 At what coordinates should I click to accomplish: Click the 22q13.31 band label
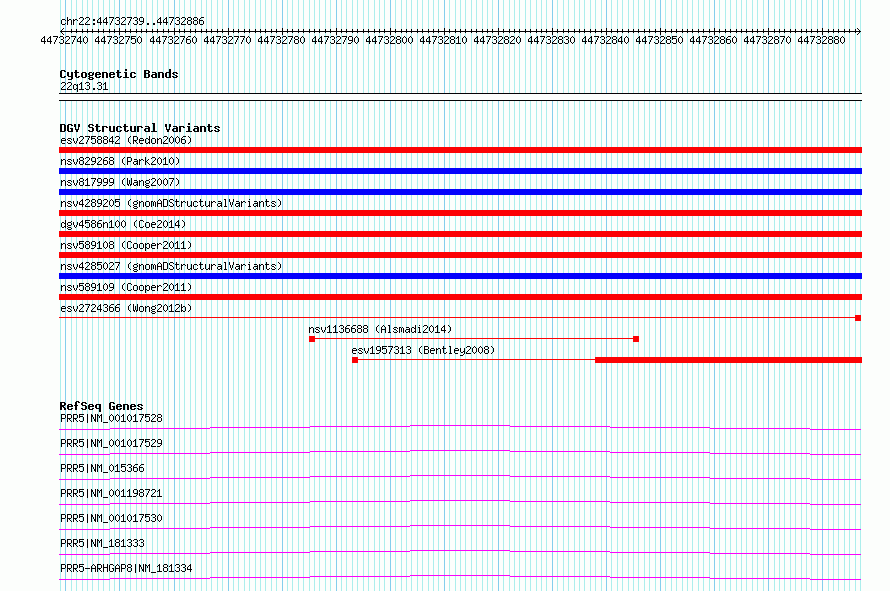coord(84,86)
